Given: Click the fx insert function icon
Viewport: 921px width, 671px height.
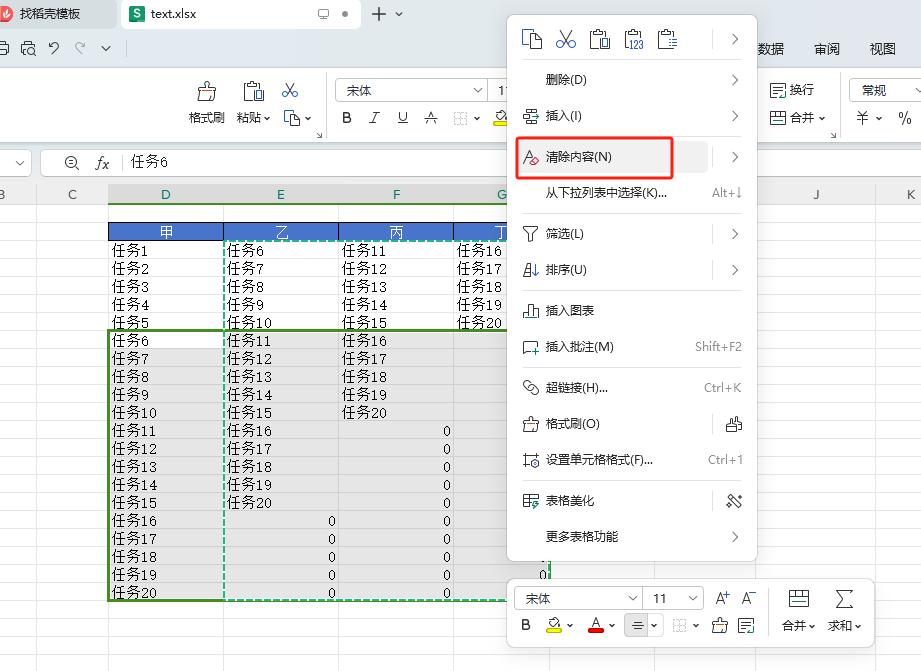Looking at the screenshot, I should (x=102, y=163).
